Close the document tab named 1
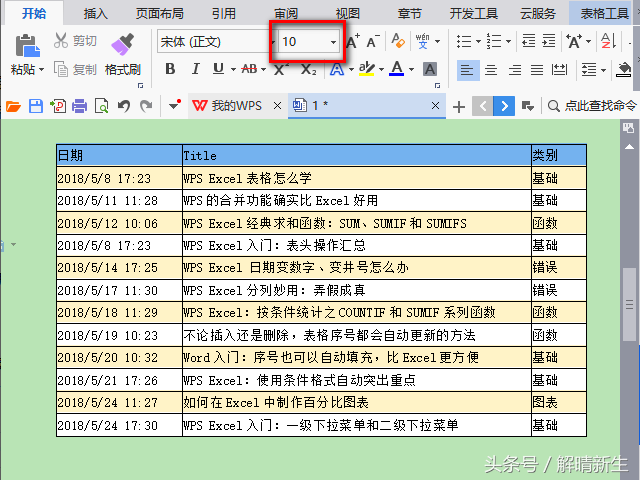The width and height of the screenshot is (640, 480). click(x=436, y=106)
